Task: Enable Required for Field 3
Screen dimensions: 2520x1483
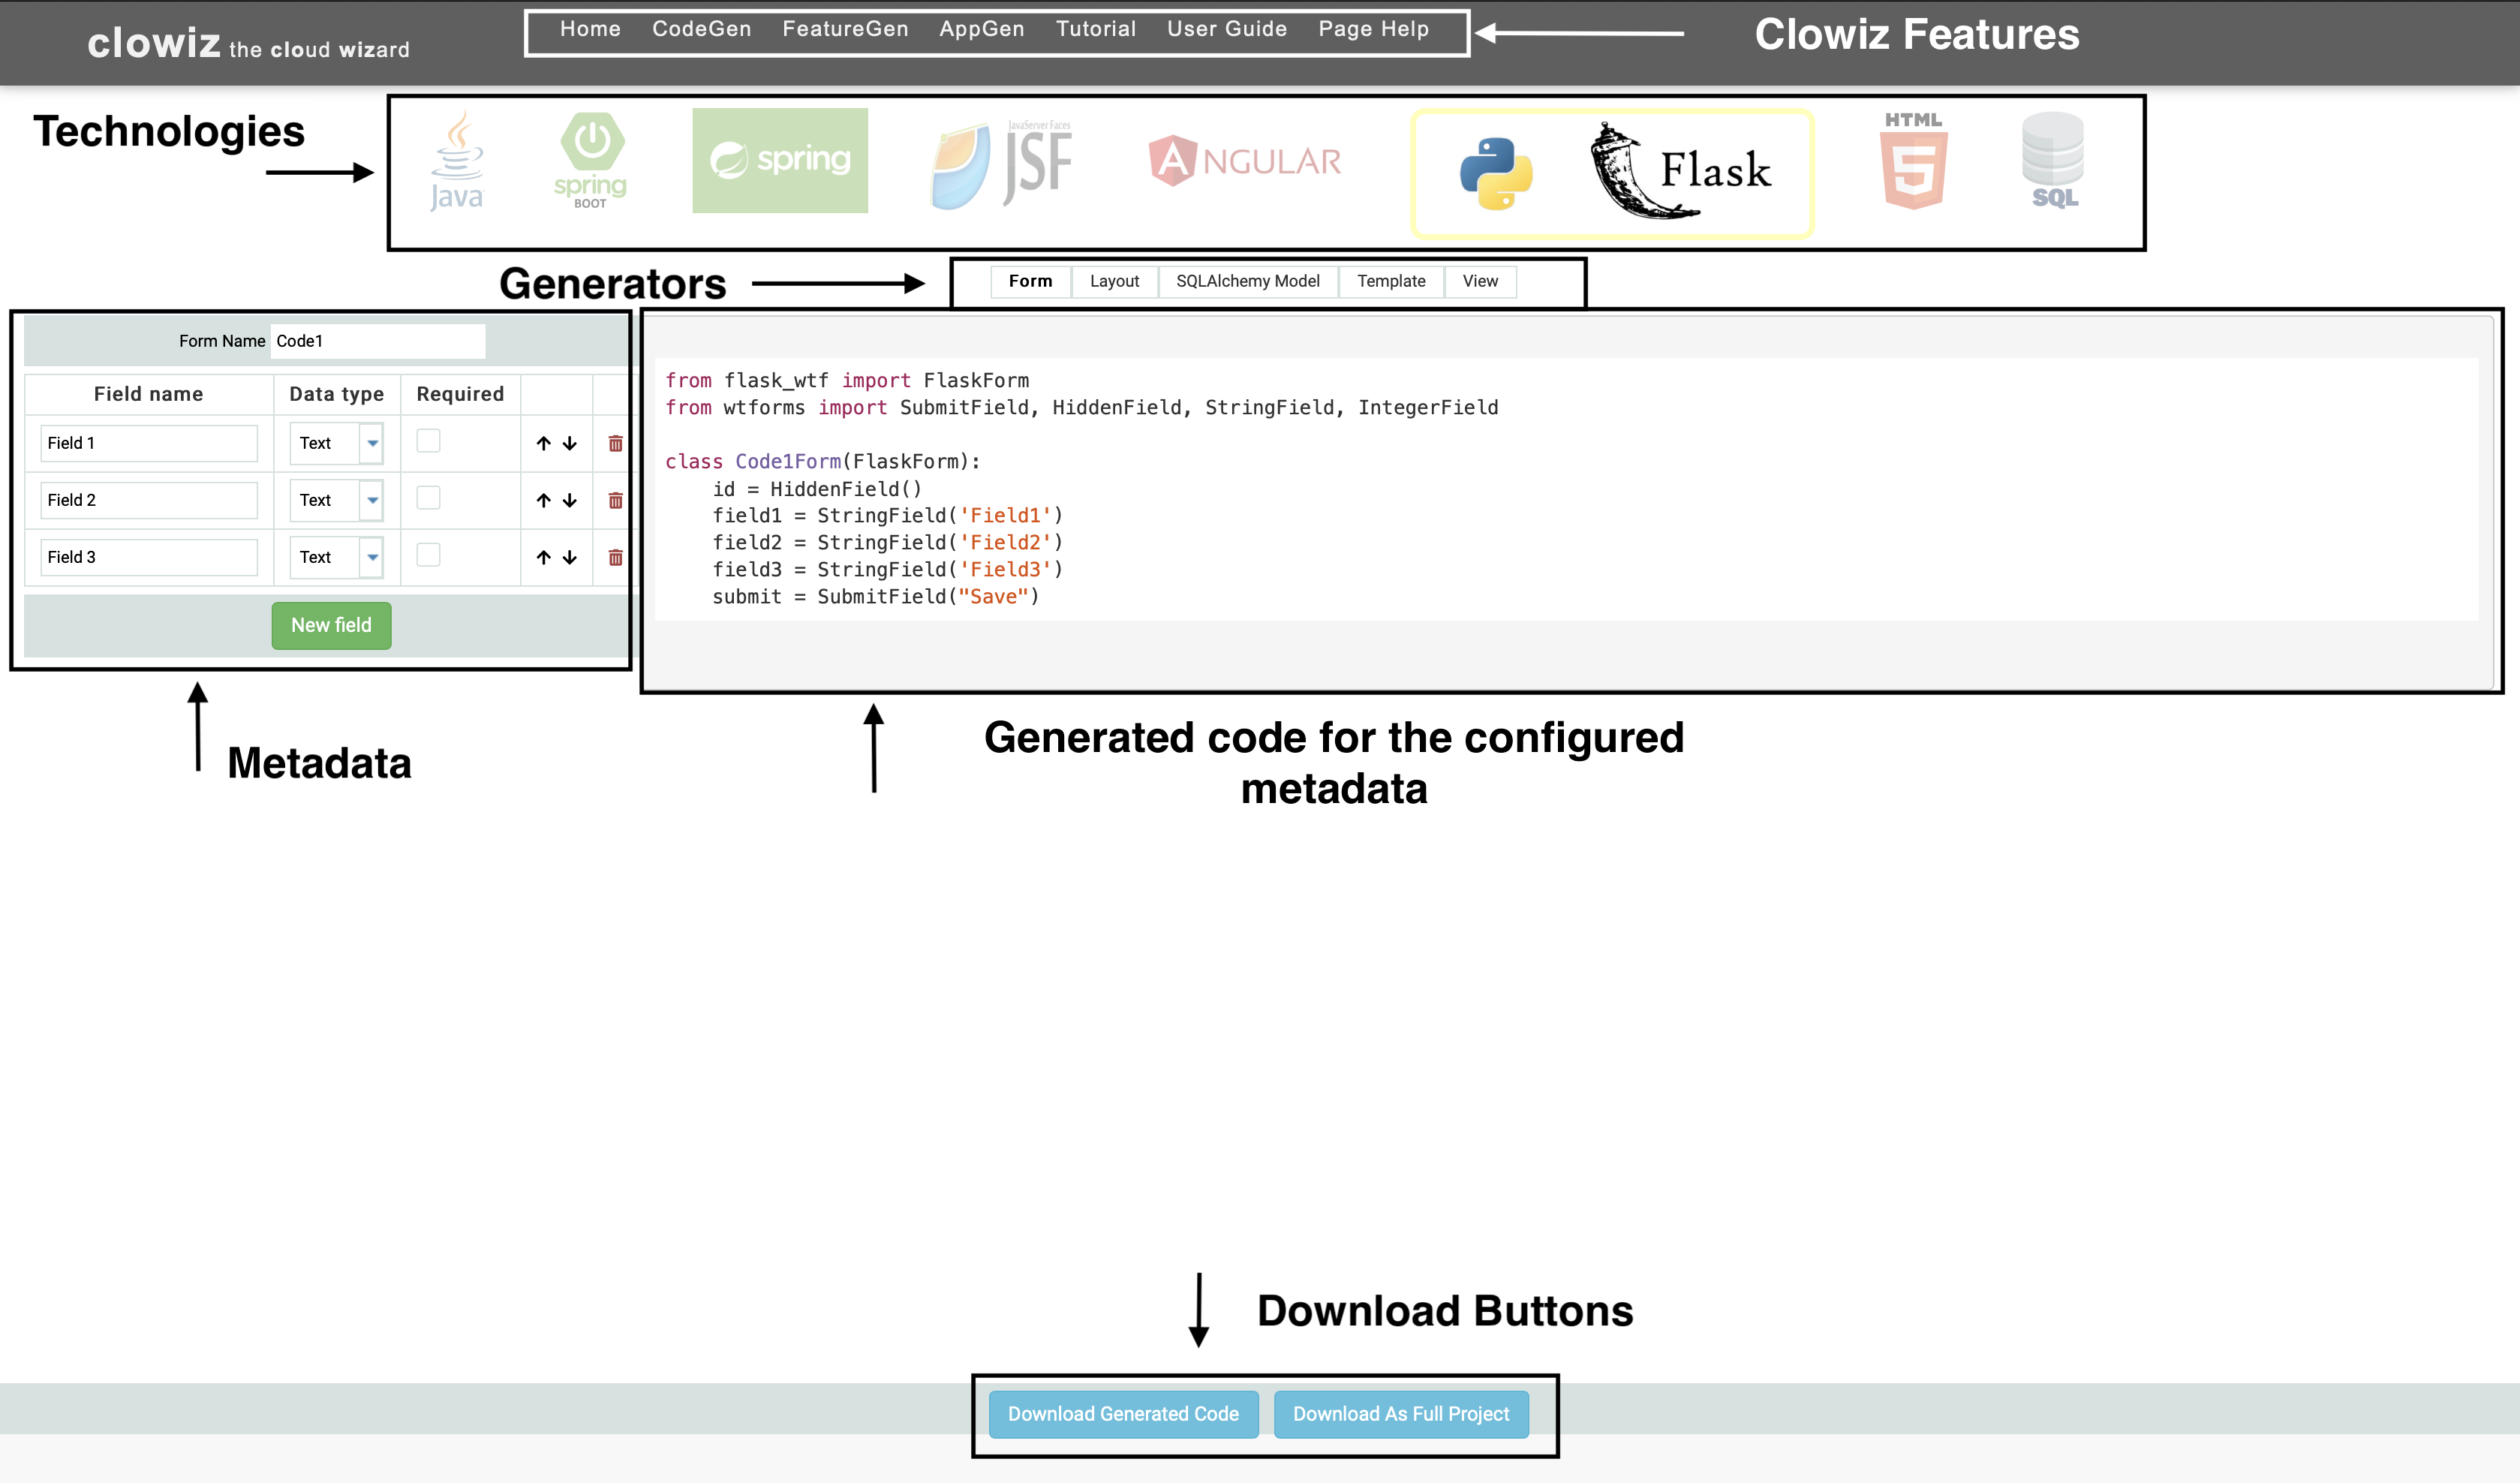Action: (x=428, y=555)
